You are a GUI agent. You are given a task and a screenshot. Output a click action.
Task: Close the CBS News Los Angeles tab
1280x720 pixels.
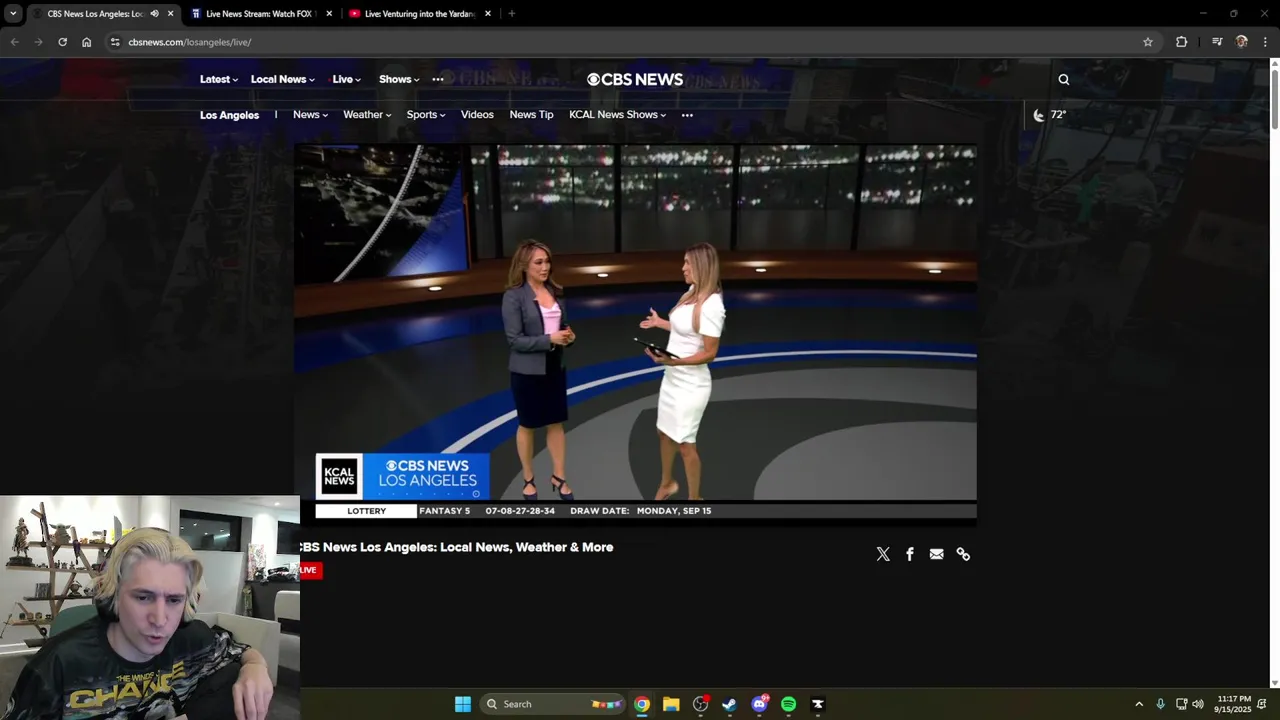170,14
